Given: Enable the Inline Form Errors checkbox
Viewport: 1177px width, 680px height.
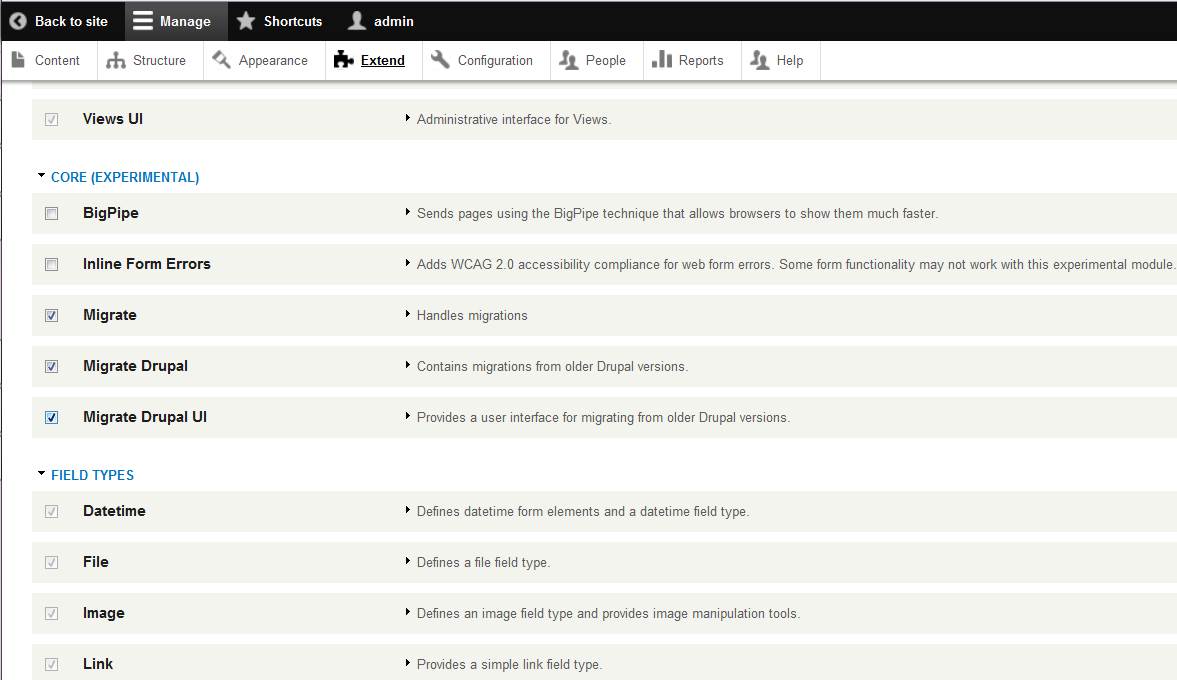Looking at the screenshot, I should 51,264.
